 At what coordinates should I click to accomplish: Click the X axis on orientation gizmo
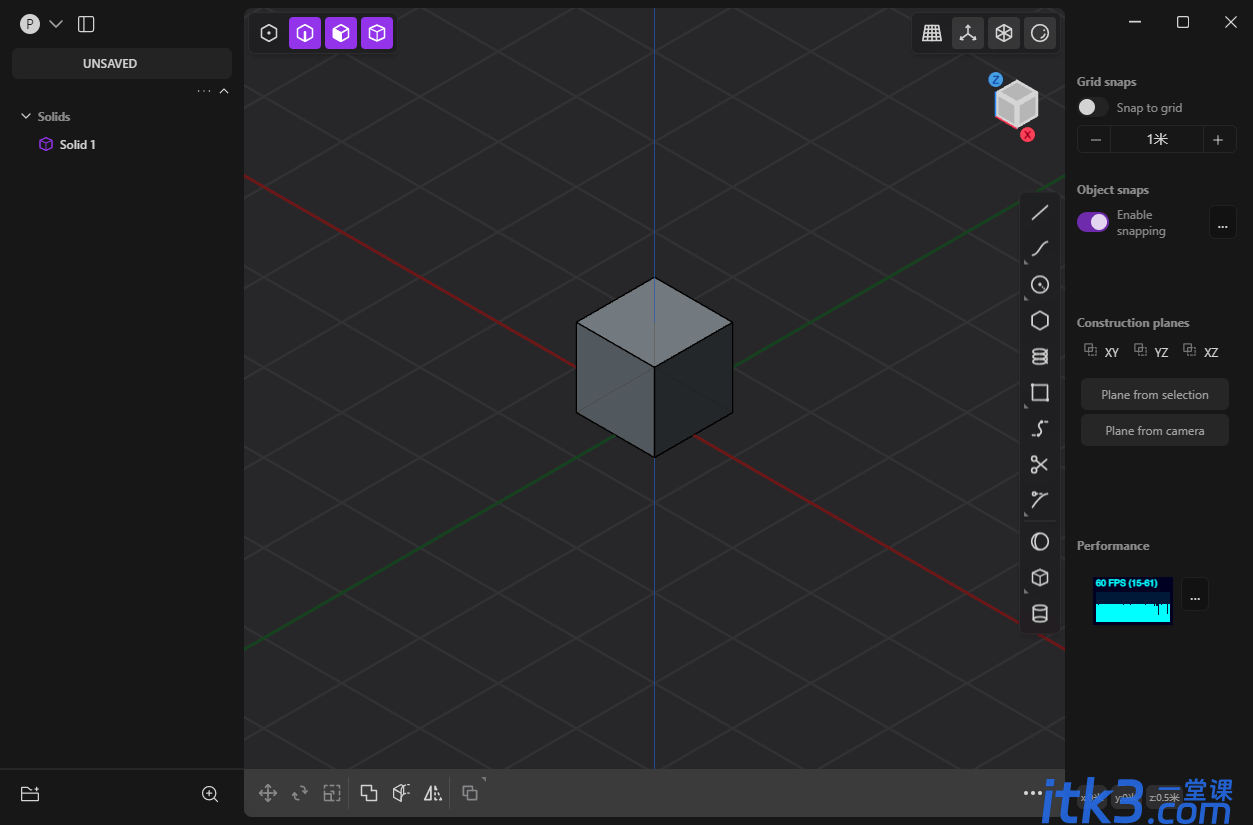pos(1027,134)
